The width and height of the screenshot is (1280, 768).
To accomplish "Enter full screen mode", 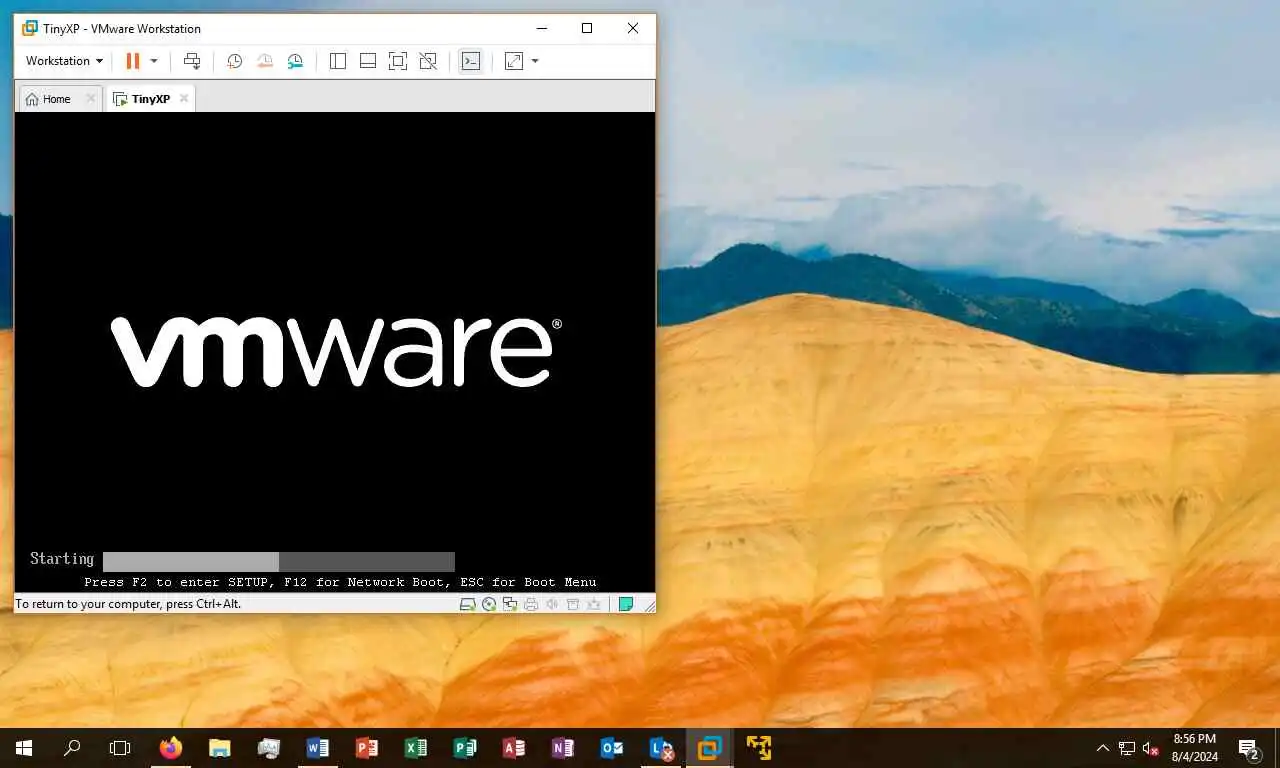I will (398, 61).
